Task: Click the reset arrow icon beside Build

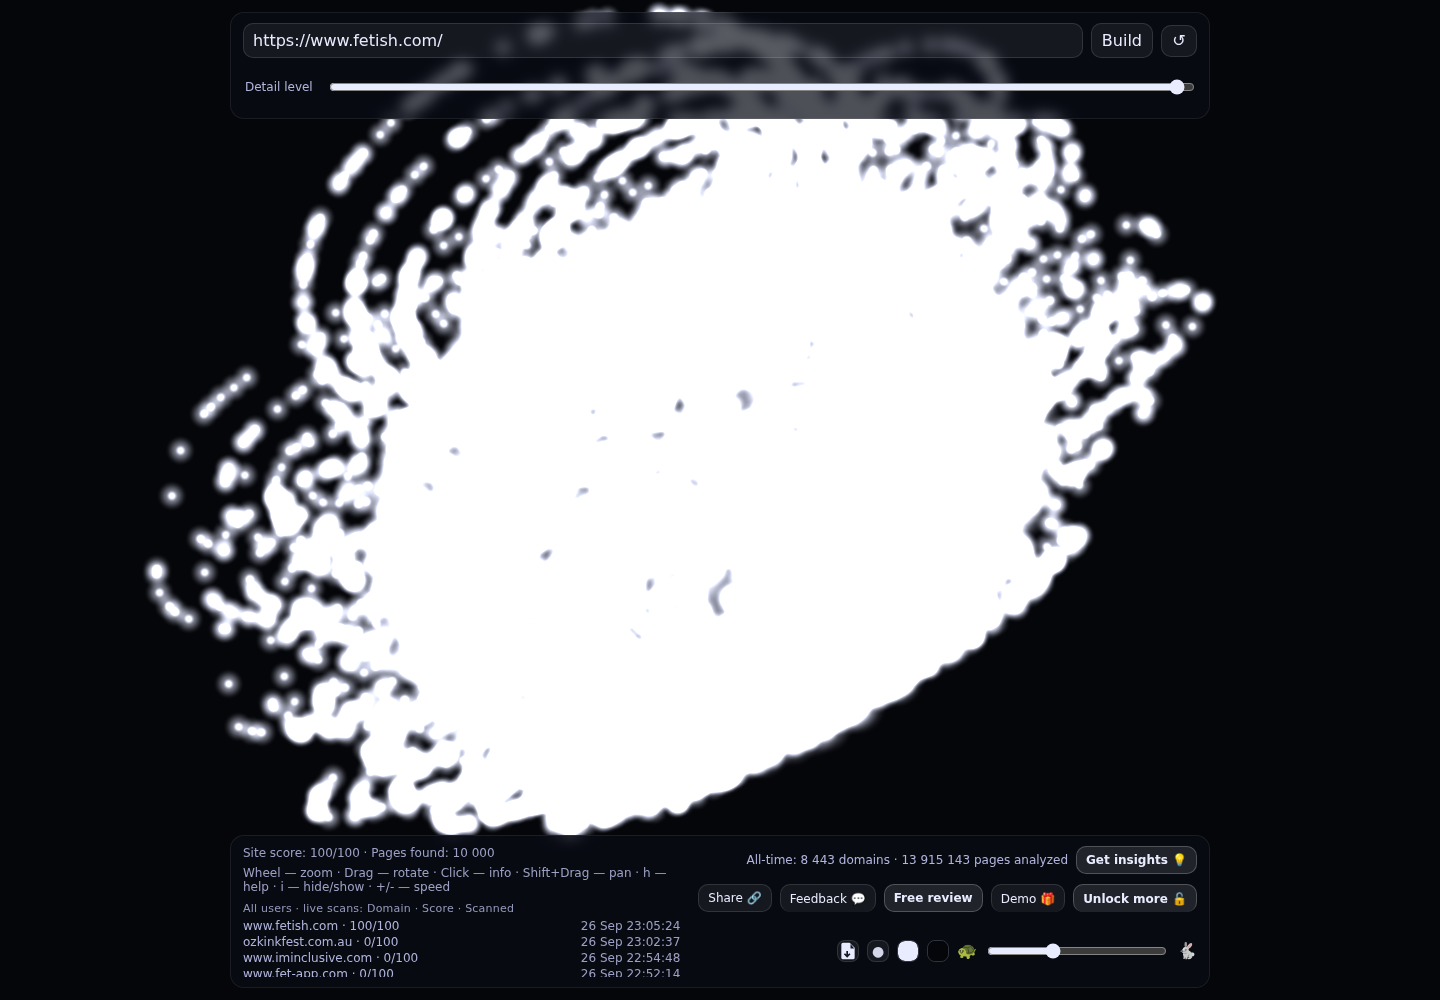Action: (x=1178, y=41)
